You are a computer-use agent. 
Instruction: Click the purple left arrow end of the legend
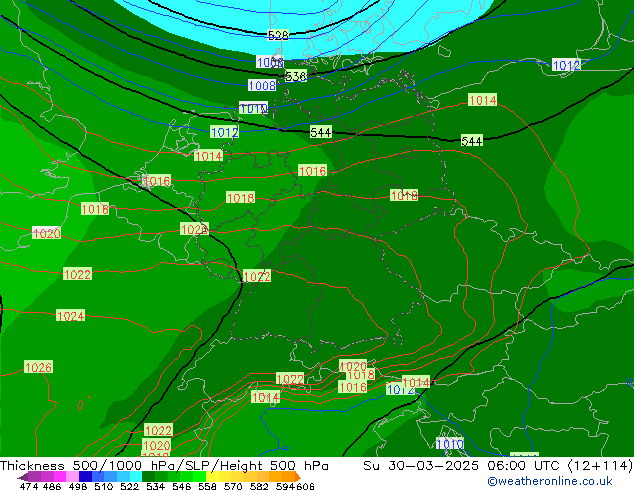[x=23, y=477]
